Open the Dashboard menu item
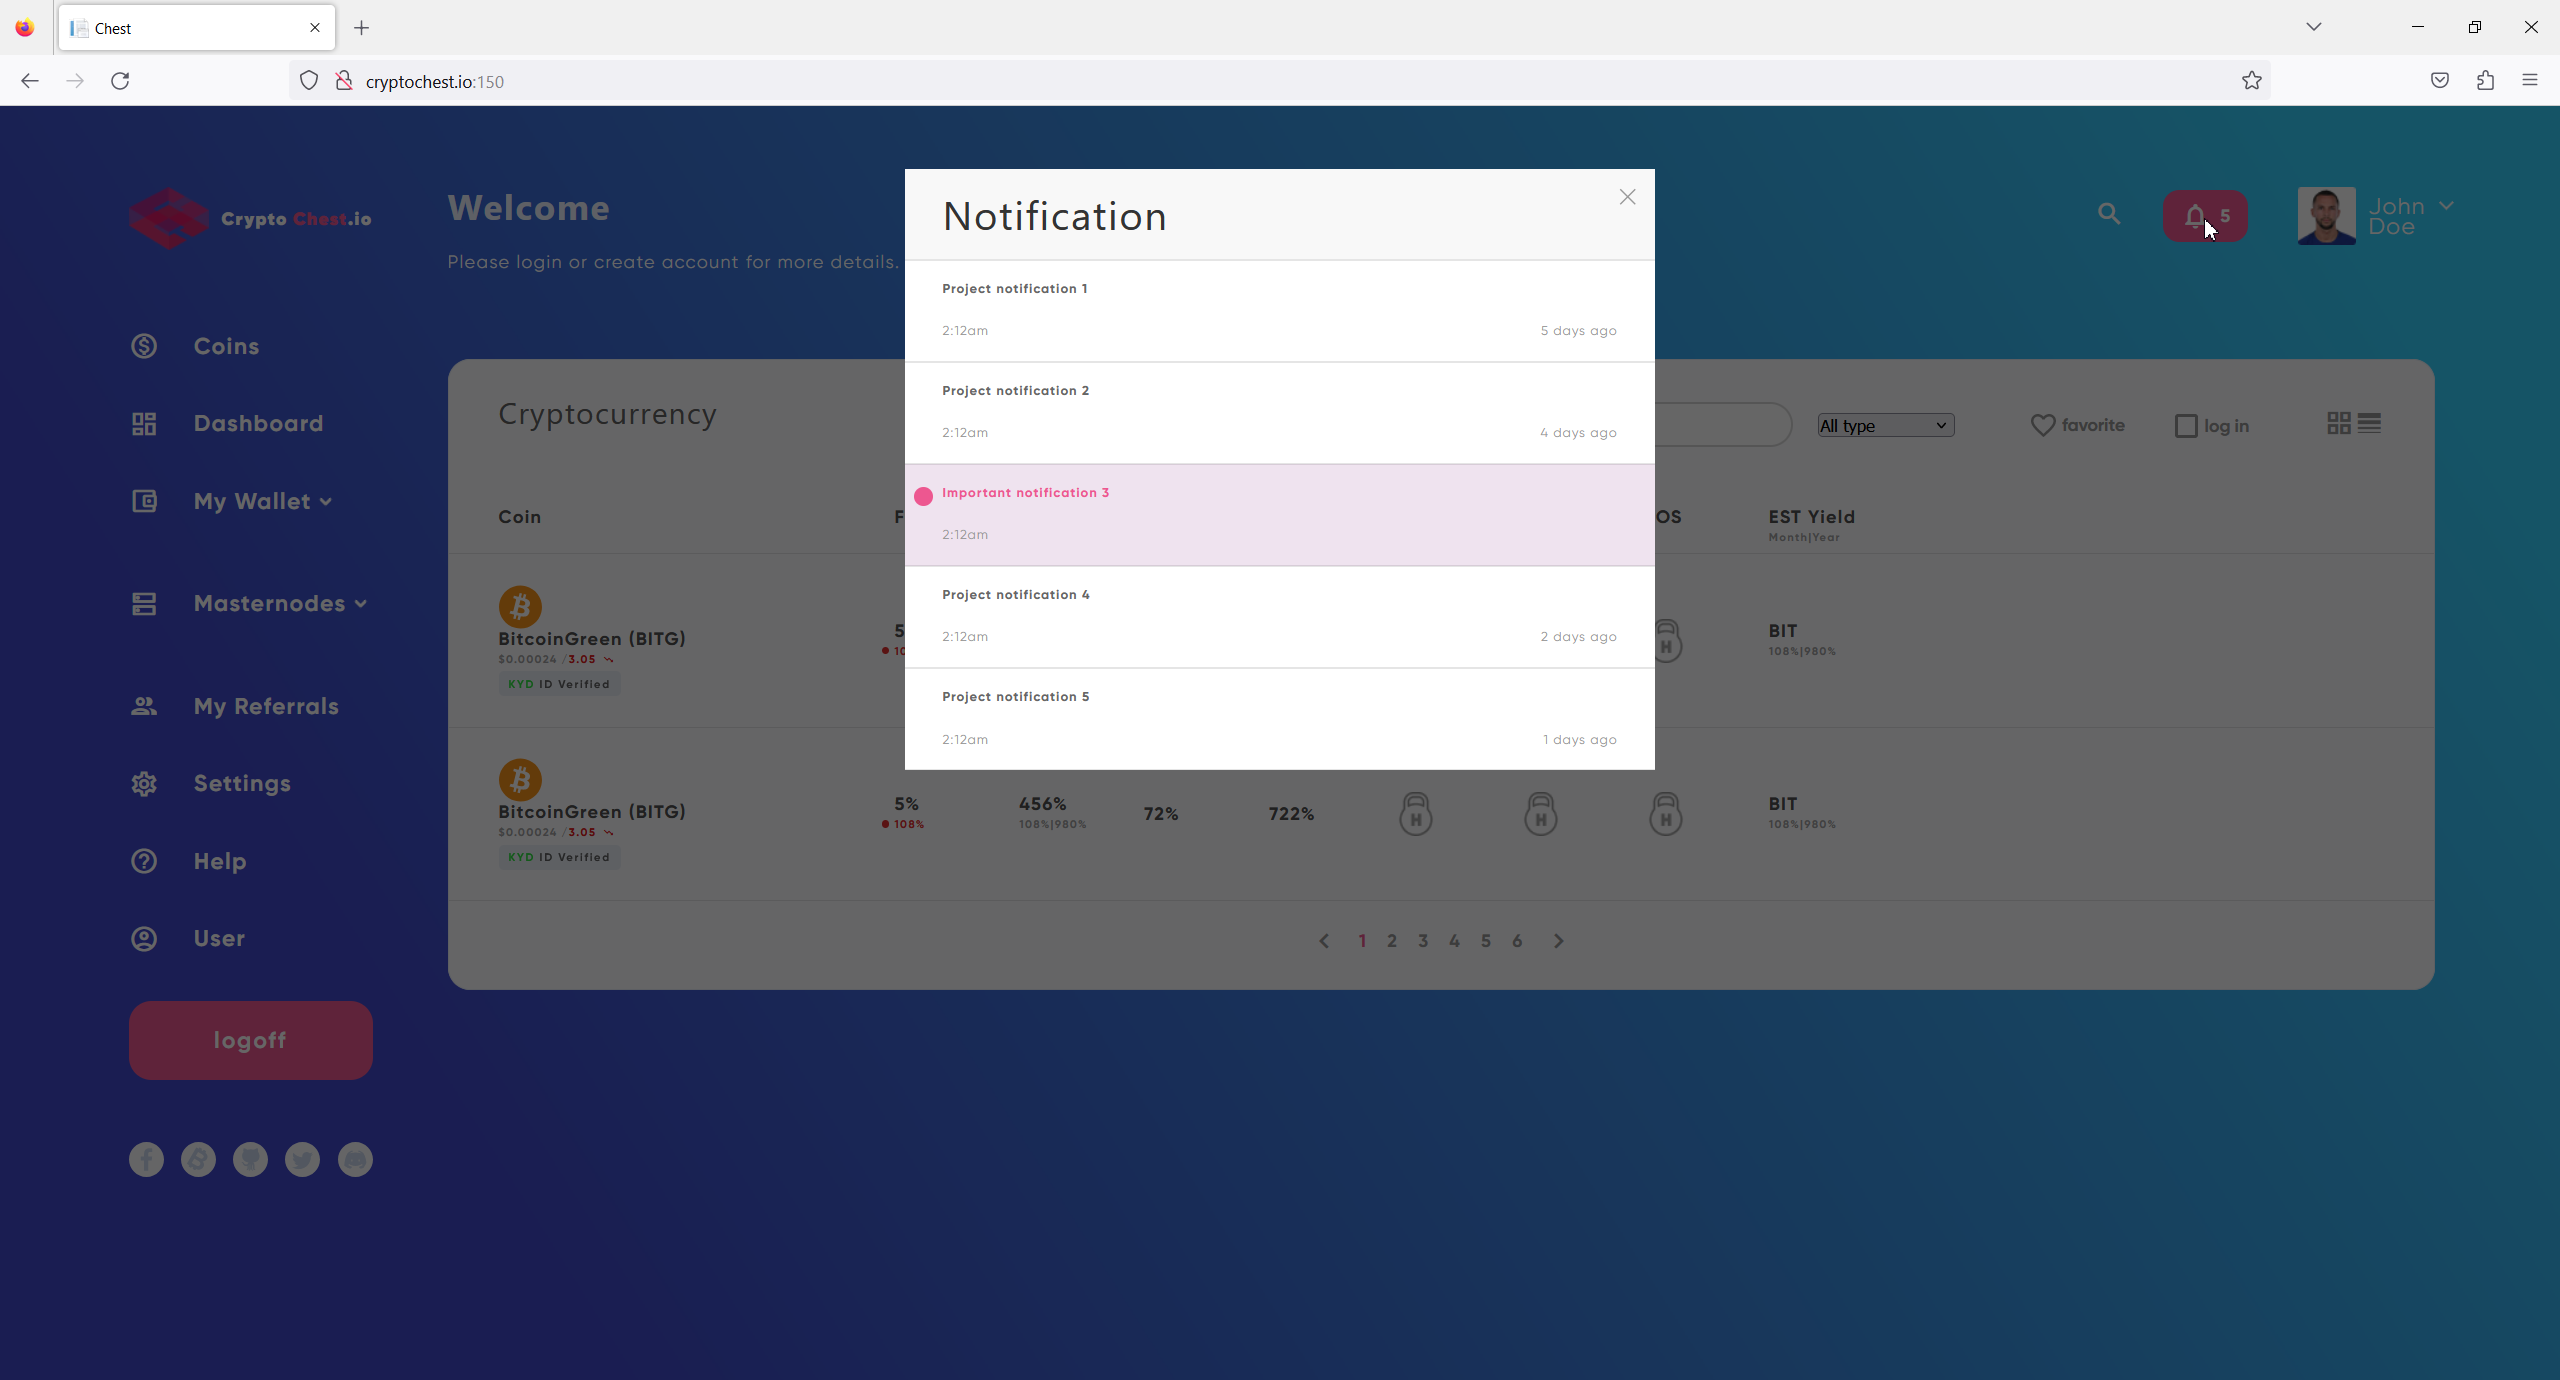Viewport: 2560px width, 1380px height. 258,424
